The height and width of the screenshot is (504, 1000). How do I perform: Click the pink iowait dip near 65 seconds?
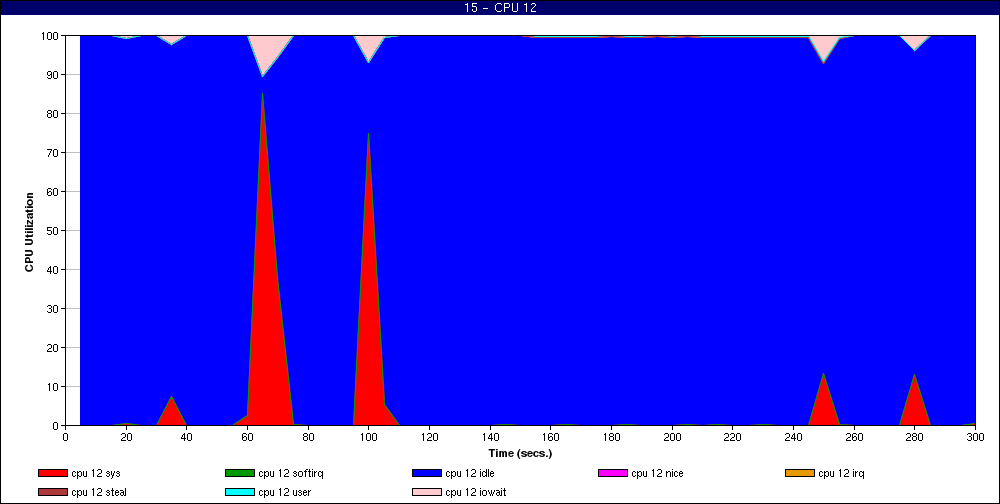click(267, 51)
